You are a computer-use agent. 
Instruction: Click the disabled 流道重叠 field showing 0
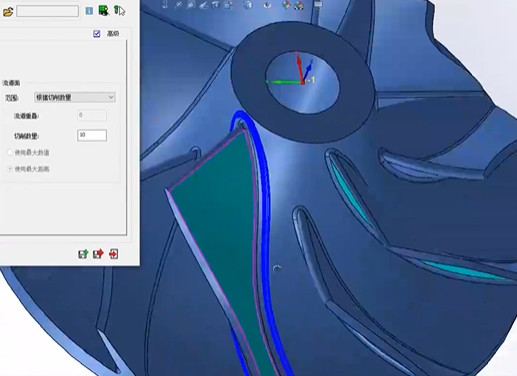92,115
